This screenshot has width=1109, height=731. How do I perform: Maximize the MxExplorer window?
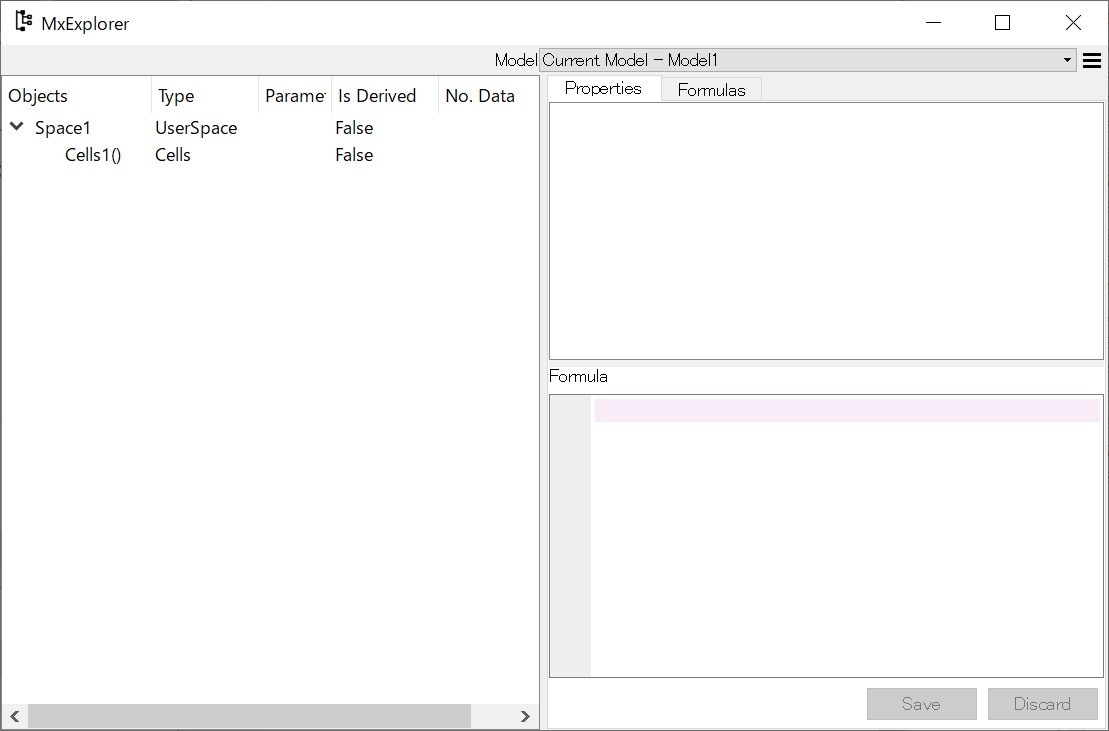click(x=1002, y=23)
